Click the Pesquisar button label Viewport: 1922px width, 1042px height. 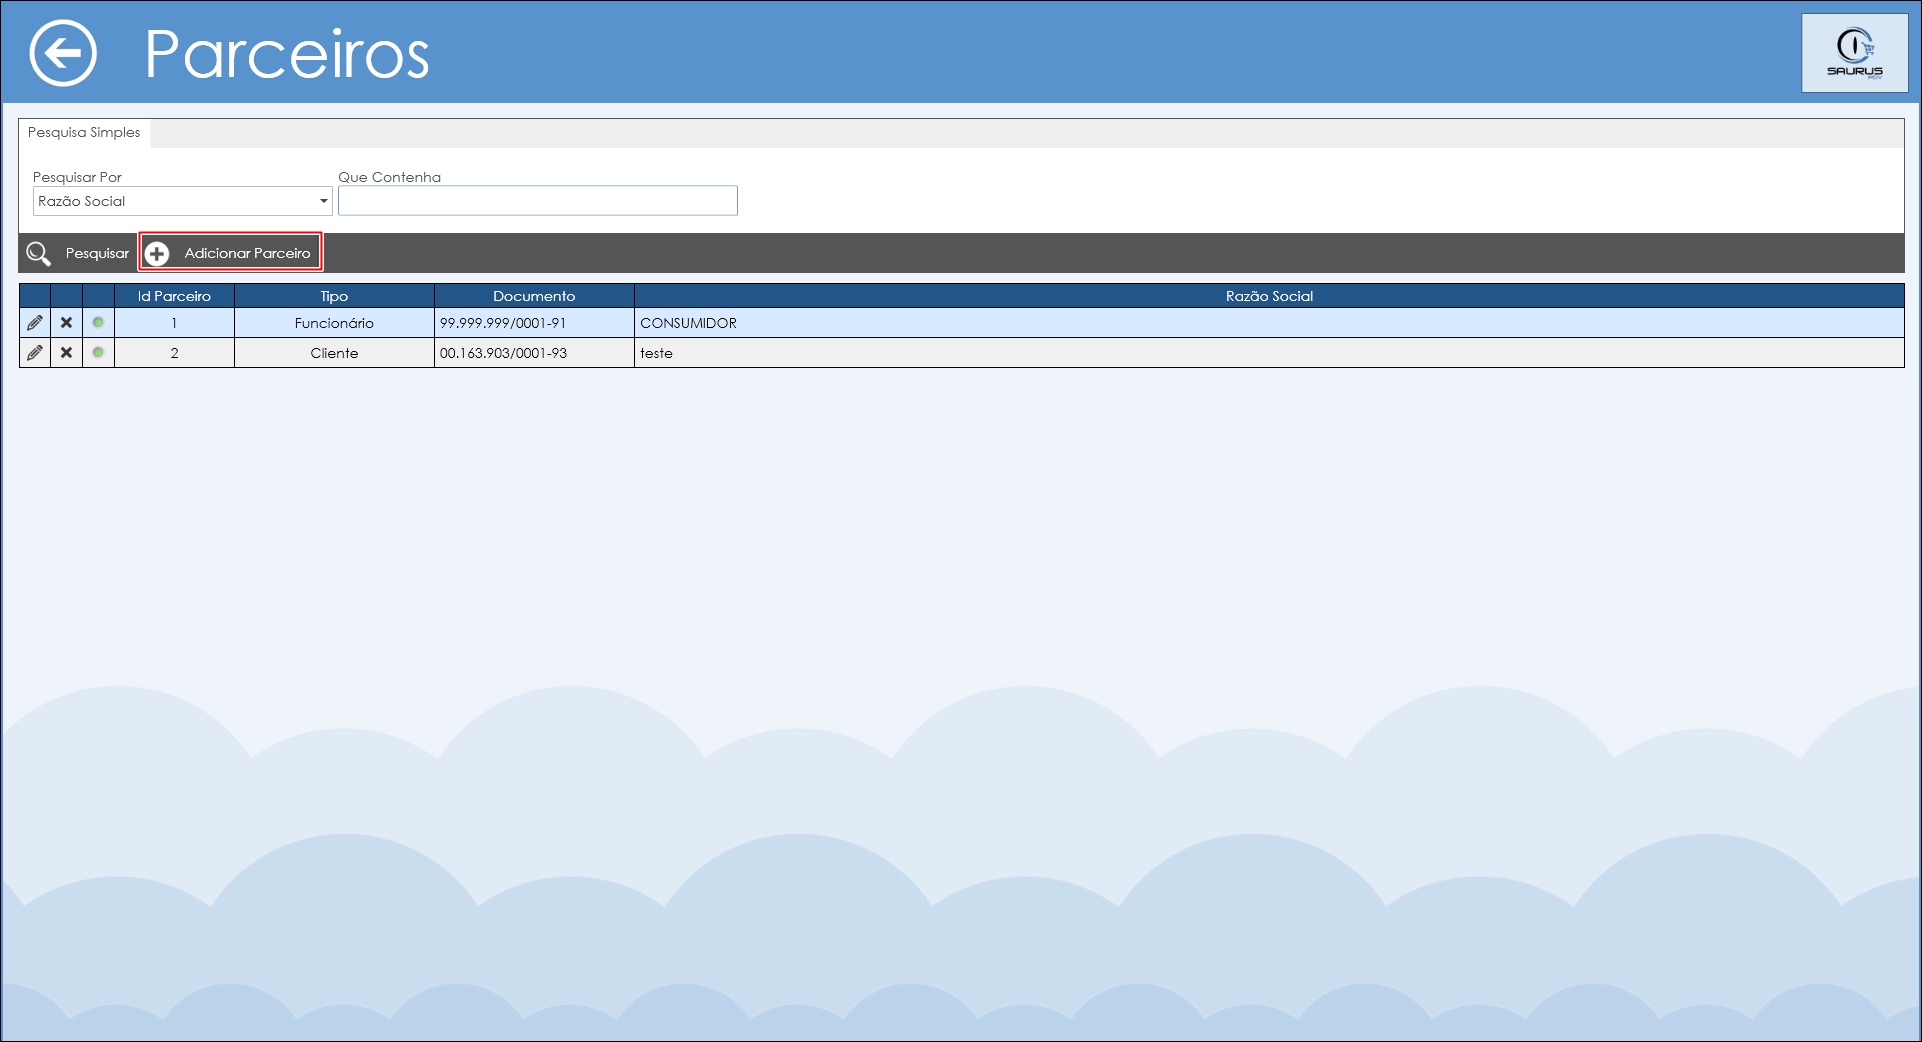click(x=97, y=253)
